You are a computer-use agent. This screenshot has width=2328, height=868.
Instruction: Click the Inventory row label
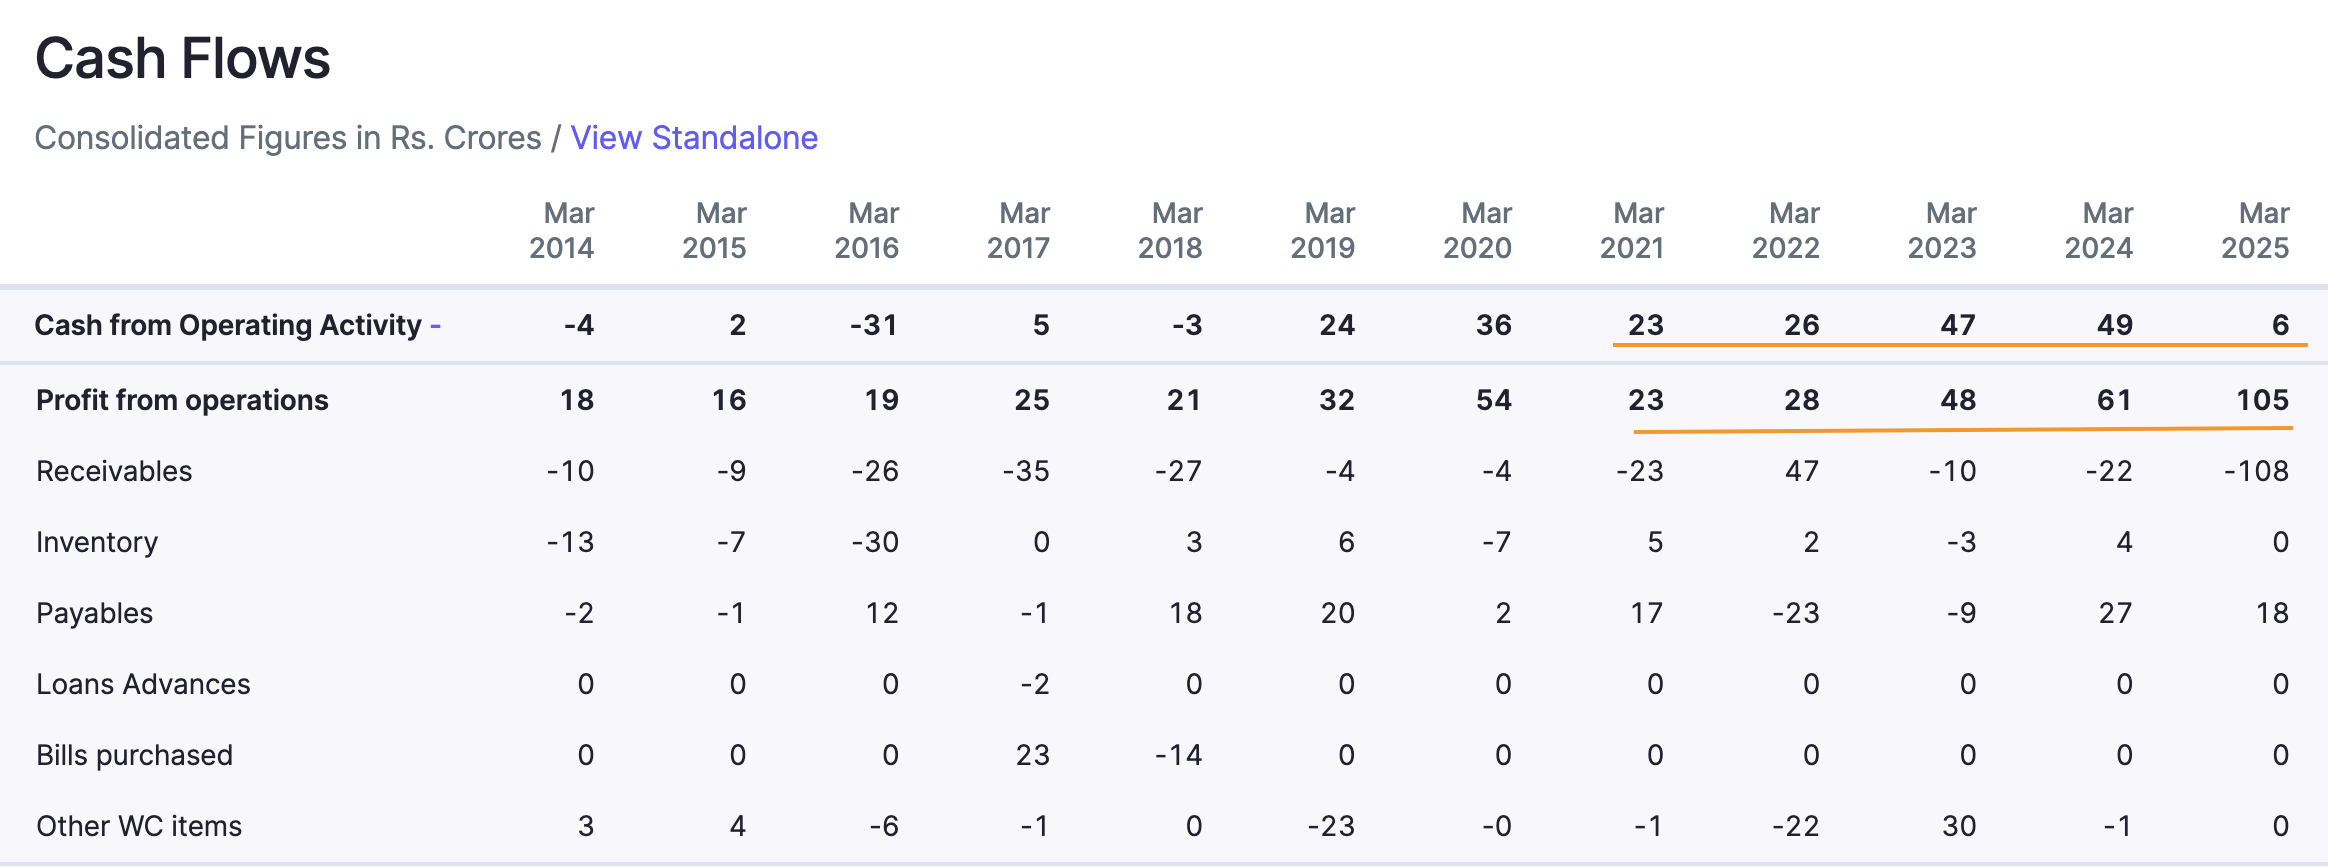point(97,542)
